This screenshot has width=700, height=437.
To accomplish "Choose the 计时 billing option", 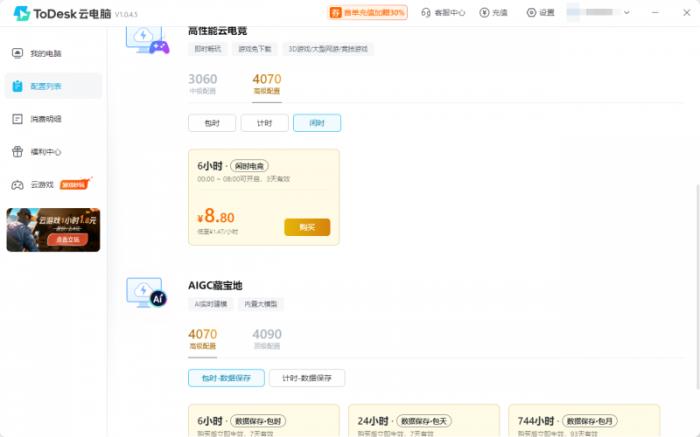I will coord(264,123).
